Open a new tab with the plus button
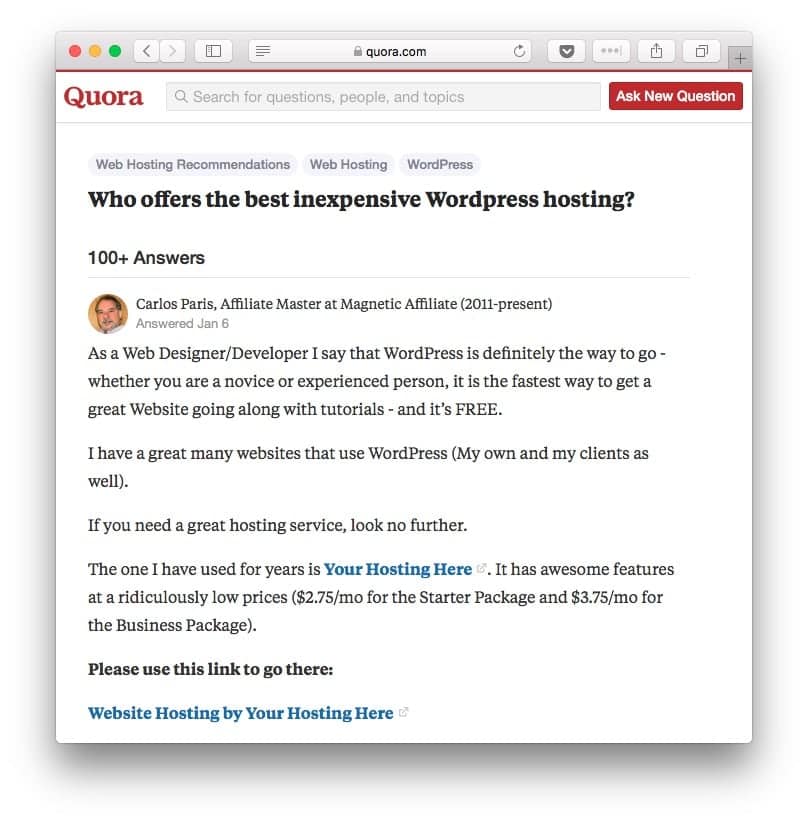The height and width of the screenshot is (823, 808). tap(740, 57)
